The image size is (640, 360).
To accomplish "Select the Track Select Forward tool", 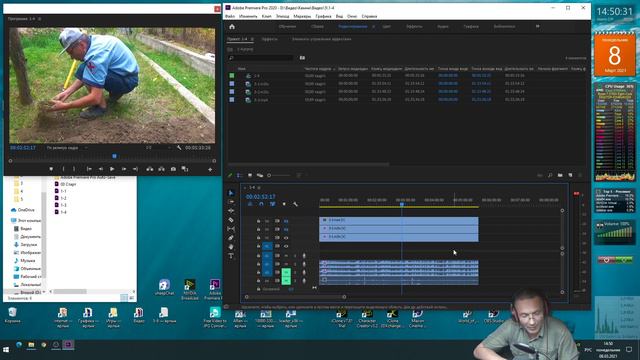I will [231, 202].
